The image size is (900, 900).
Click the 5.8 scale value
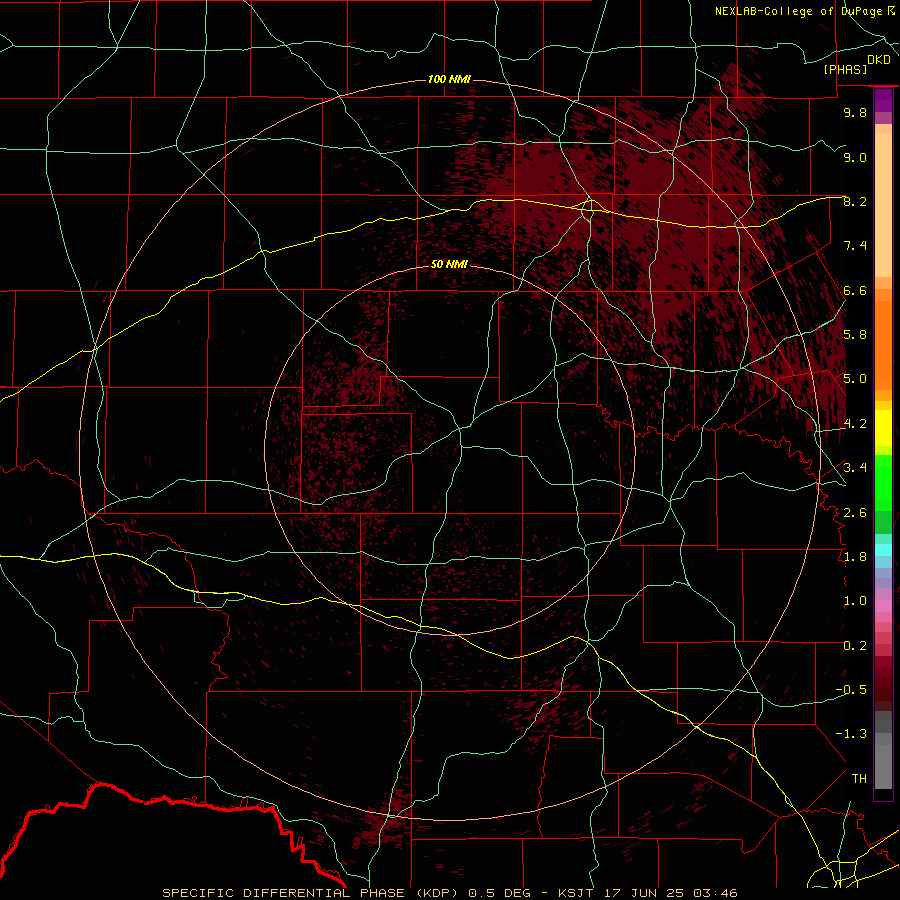click(855, 335)
